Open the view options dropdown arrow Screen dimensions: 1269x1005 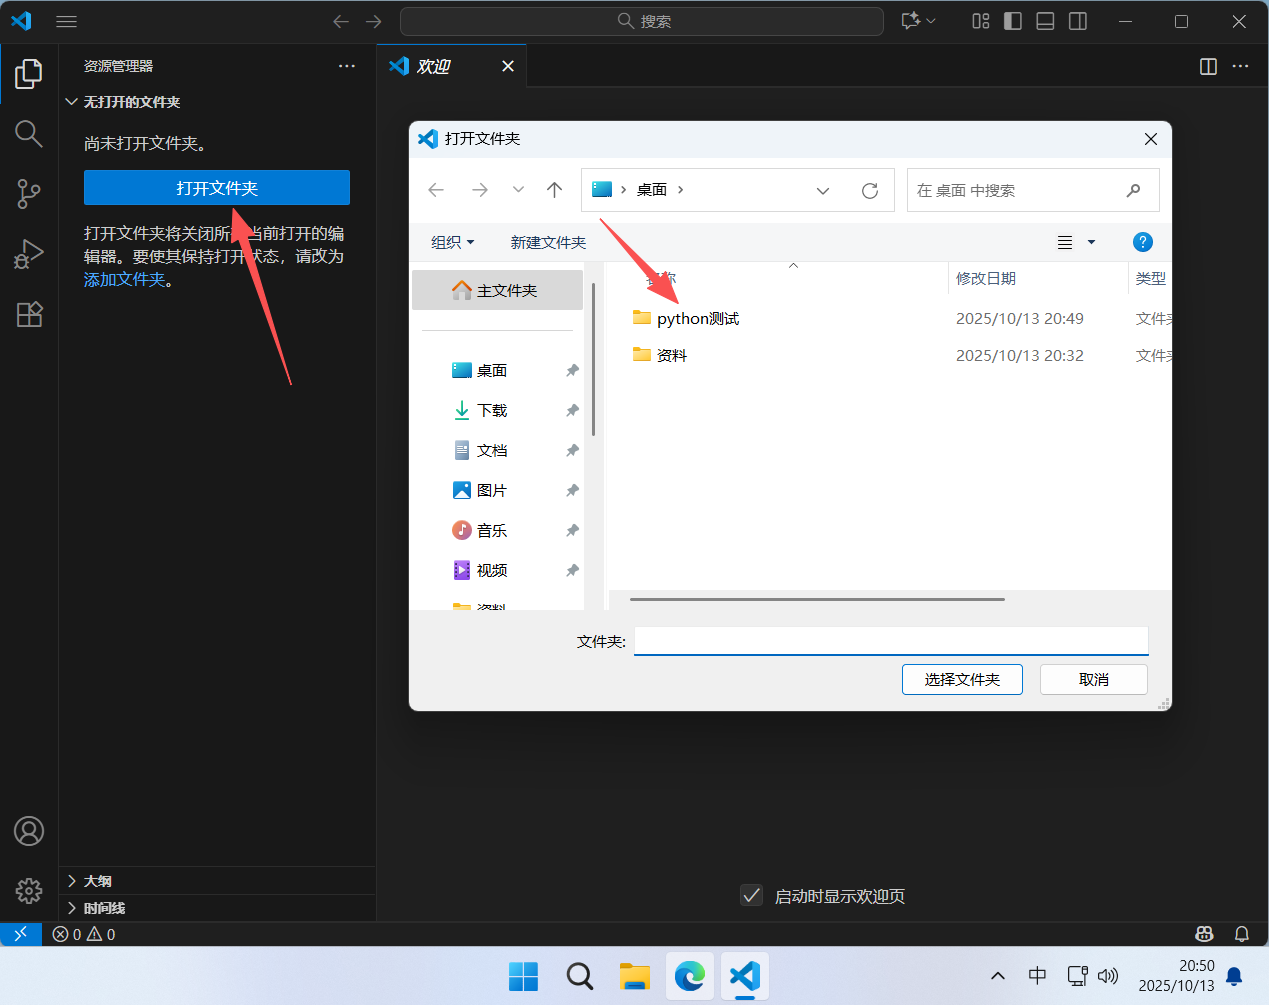[x=1091, y=242]
